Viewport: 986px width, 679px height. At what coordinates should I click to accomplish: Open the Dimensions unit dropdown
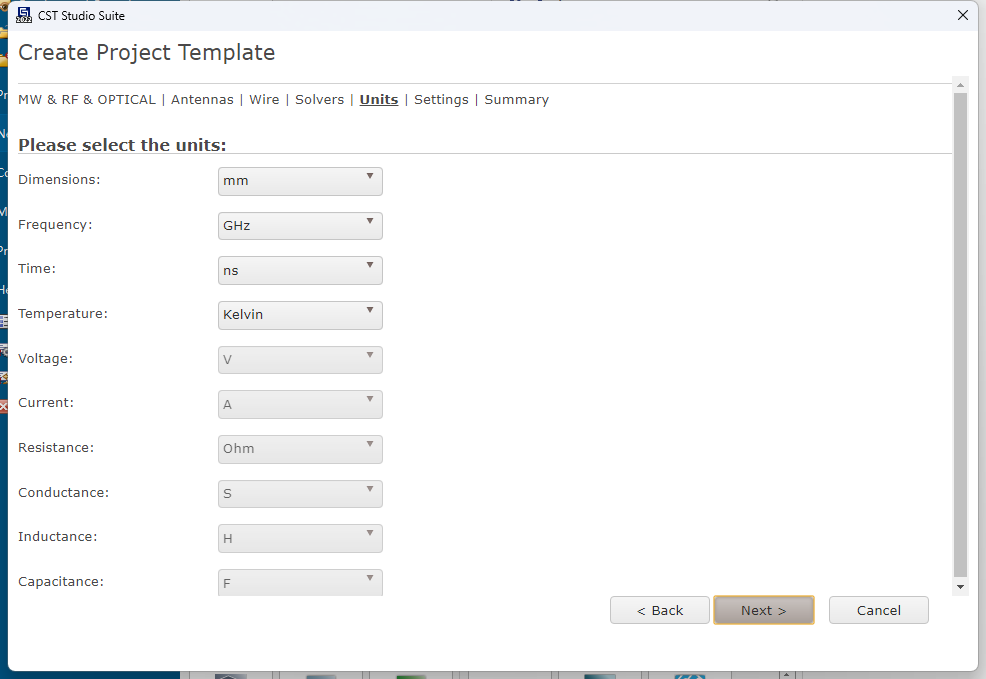coord(300,181)
